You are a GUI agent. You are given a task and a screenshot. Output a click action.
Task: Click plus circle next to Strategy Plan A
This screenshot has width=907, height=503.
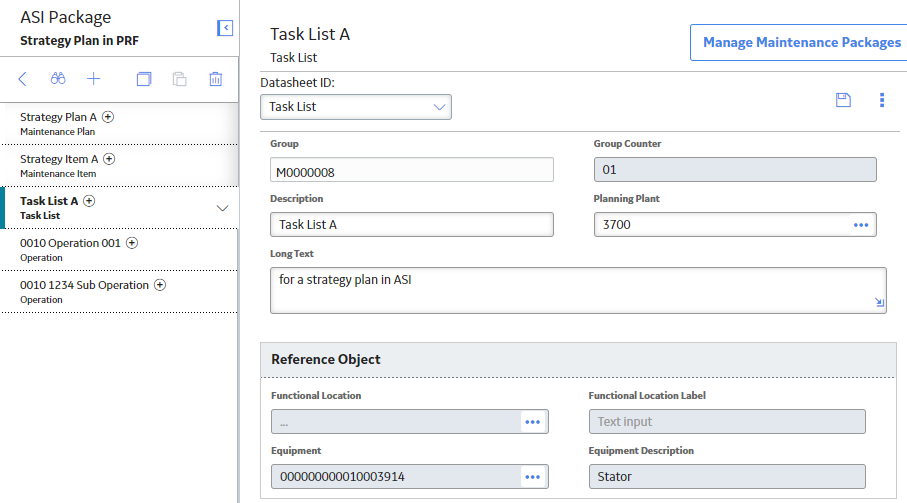108,117
